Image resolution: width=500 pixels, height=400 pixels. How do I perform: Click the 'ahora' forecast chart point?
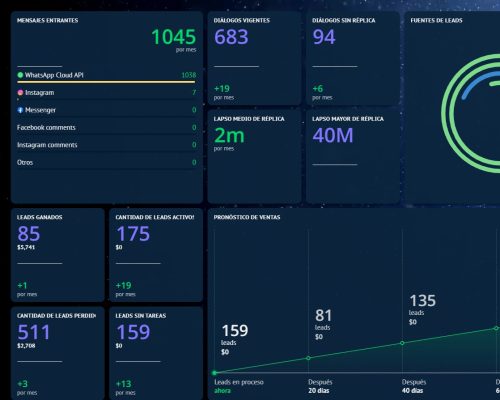[x=214, y=373]
